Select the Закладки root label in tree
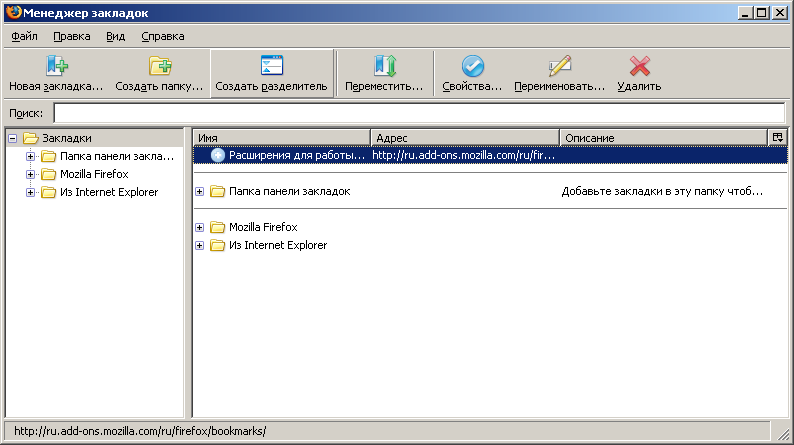Image resolution: width=794 pixels, height=445 pixels. tap(67, 138)
